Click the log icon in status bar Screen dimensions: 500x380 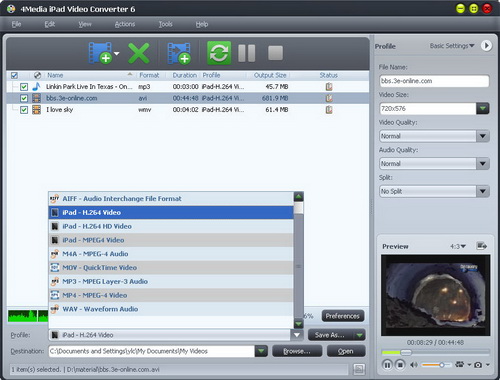pos(359,369)
